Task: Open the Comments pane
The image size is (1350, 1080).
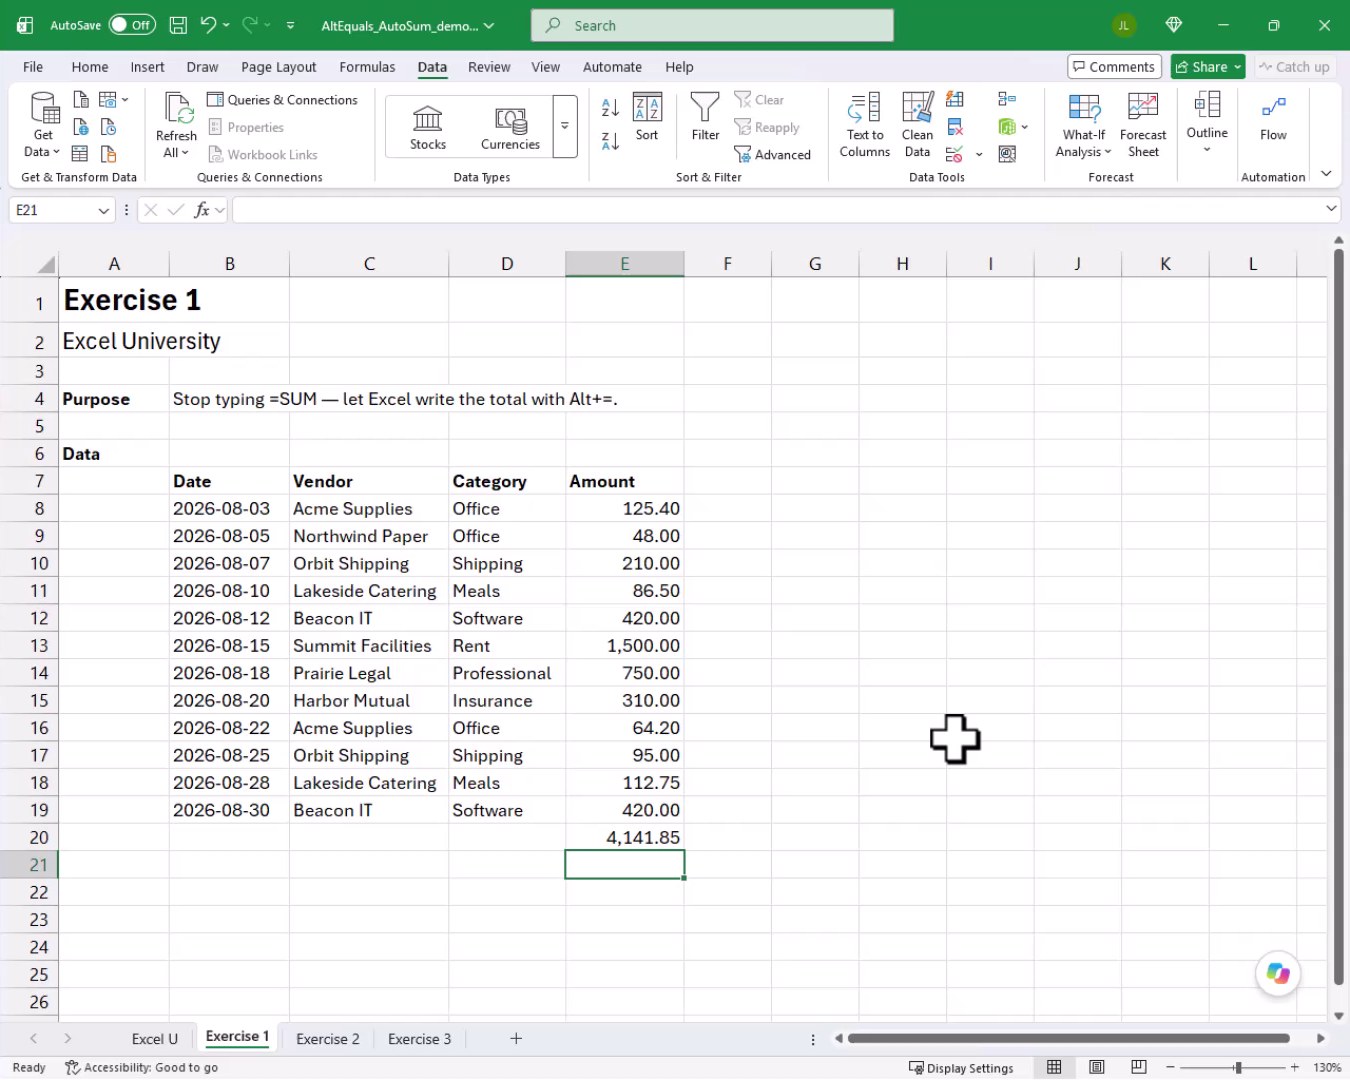Action: [x=1114, y=67]
